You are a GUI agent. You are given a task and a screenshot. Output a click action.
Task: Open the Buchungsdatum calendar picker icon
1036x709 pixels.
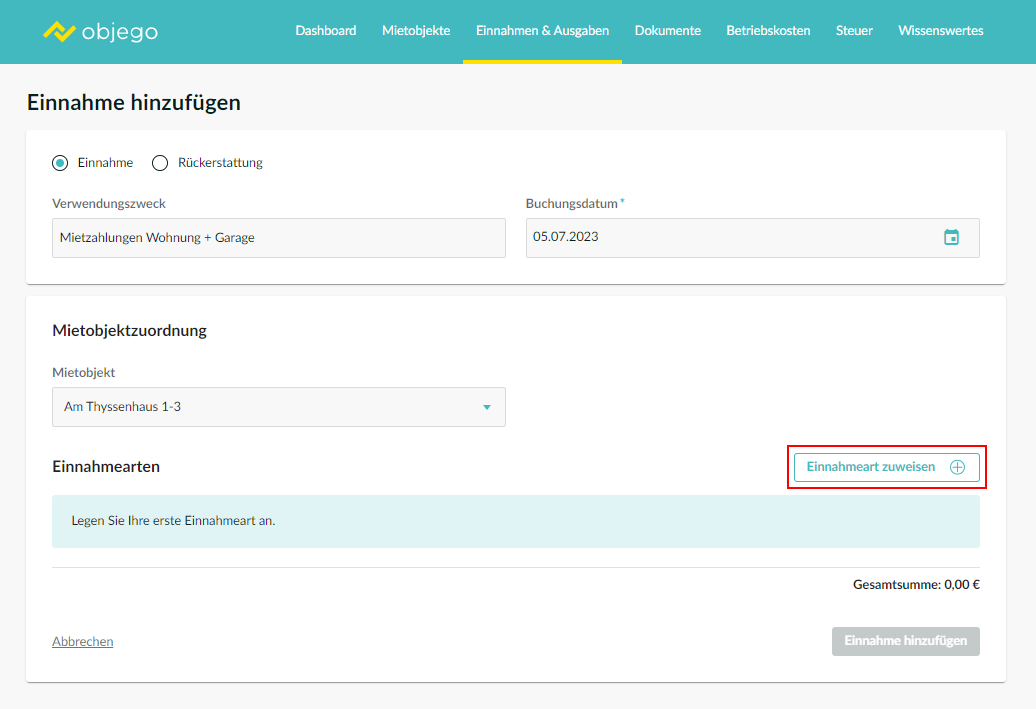pyautogui.click(x=951, y=237)
